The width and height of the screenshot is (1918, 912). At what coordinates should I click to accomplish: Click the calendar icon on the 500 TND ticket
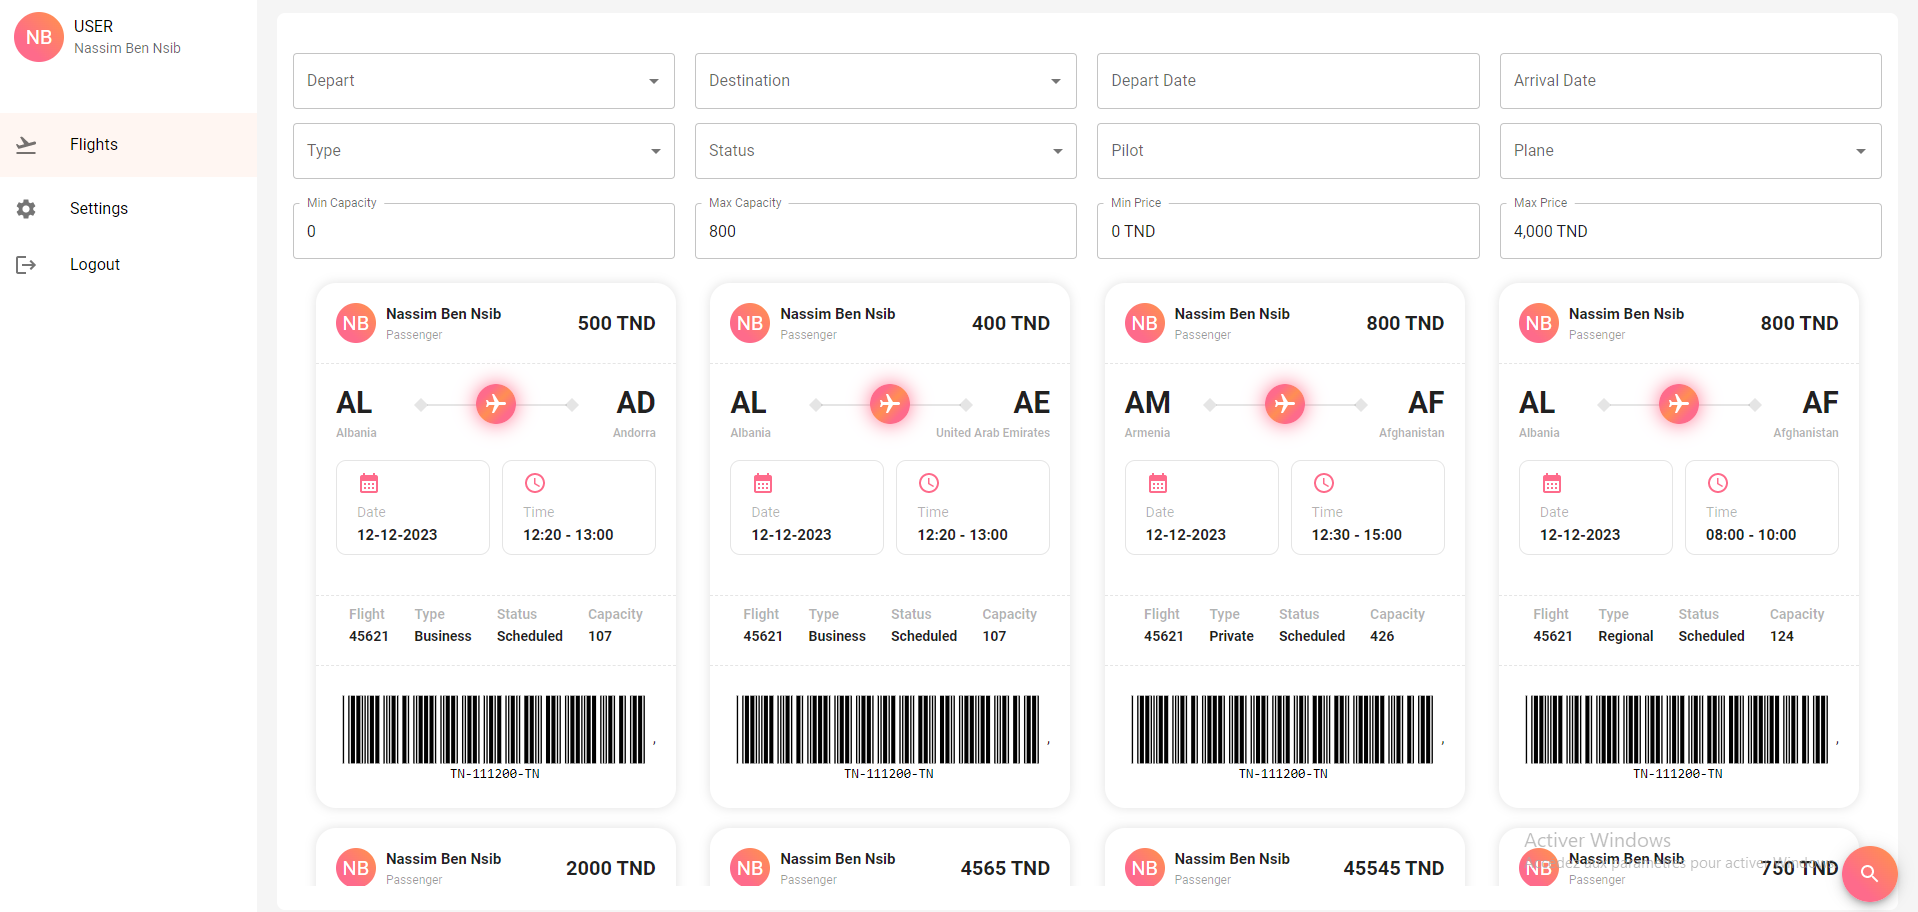(x=369, y=482)
